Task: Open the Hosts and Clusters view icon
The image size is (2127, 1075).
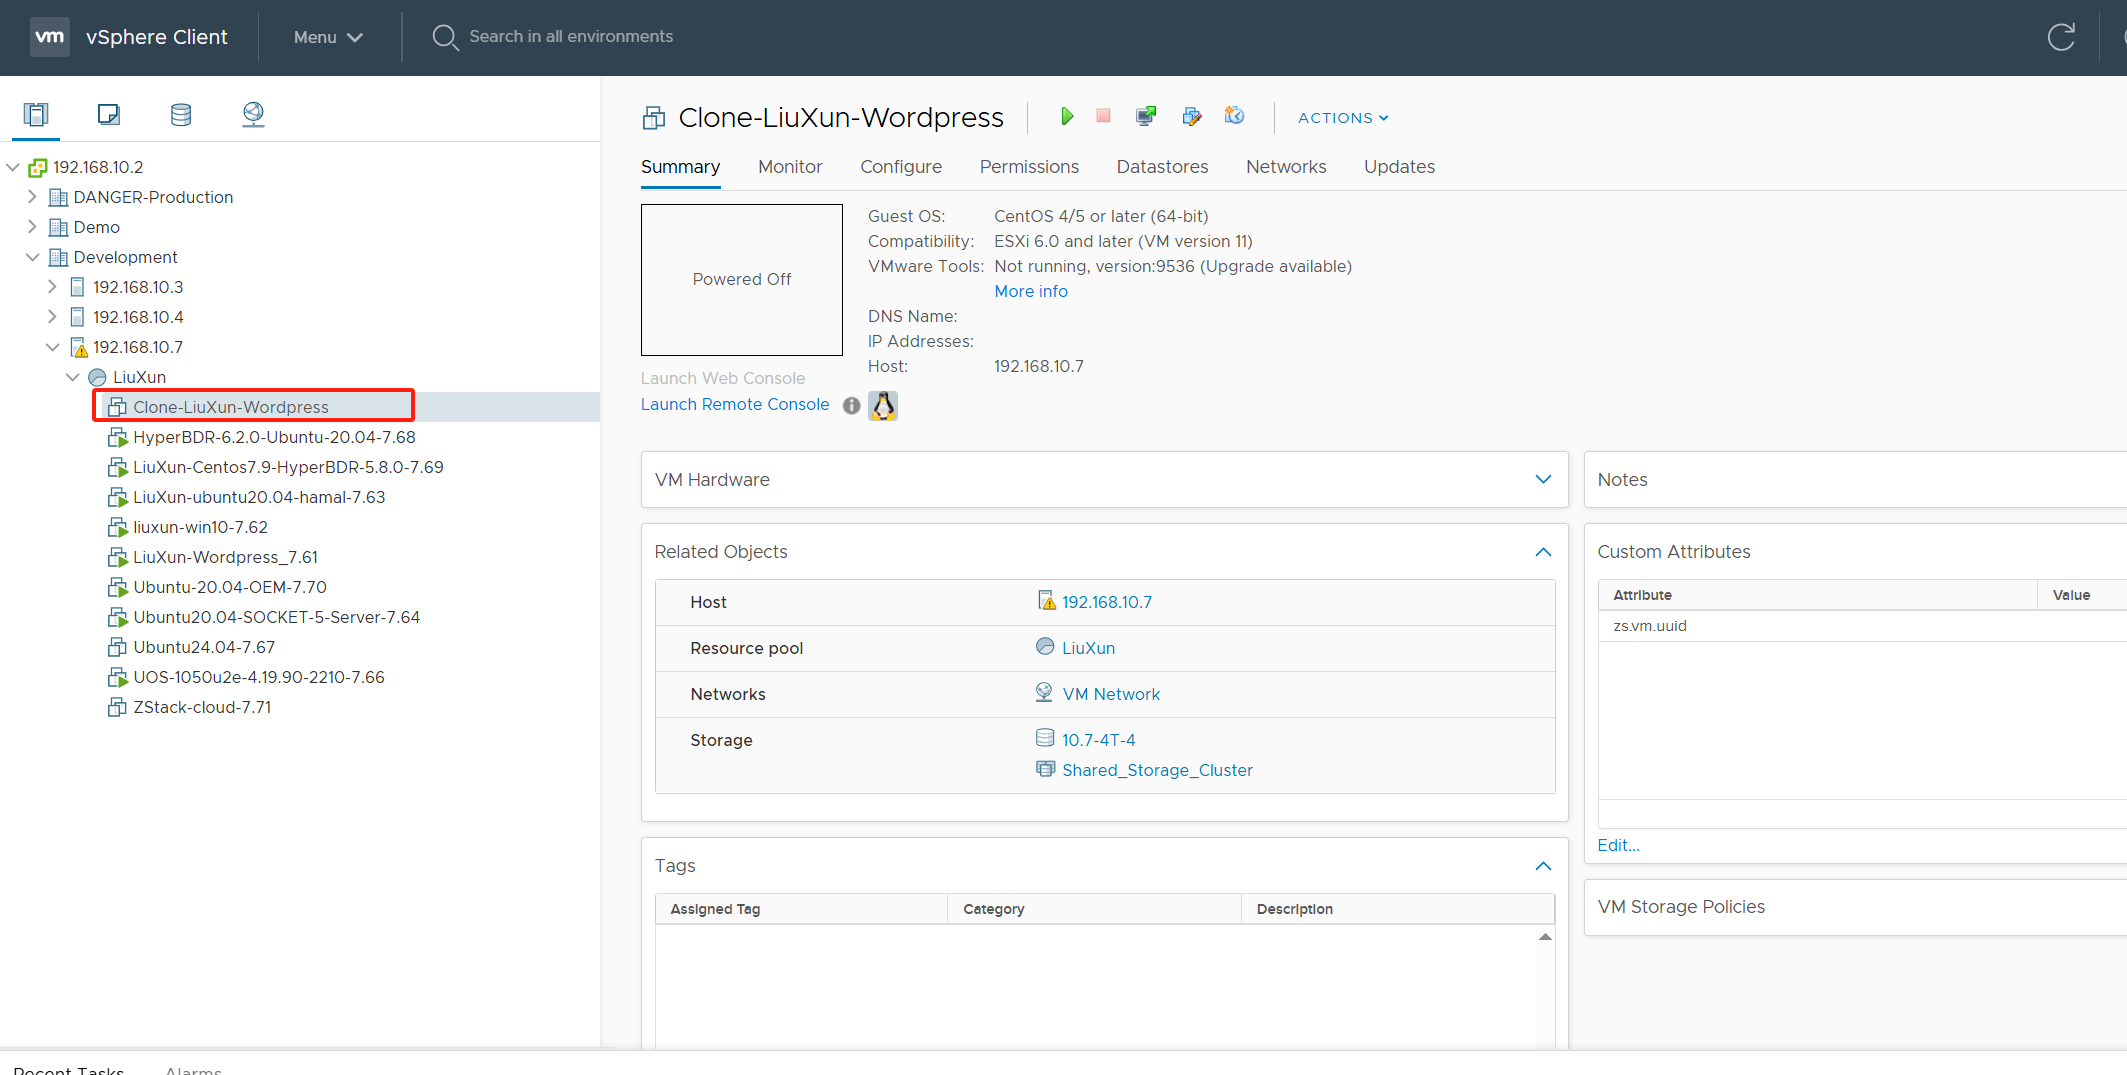Action: 36,115
